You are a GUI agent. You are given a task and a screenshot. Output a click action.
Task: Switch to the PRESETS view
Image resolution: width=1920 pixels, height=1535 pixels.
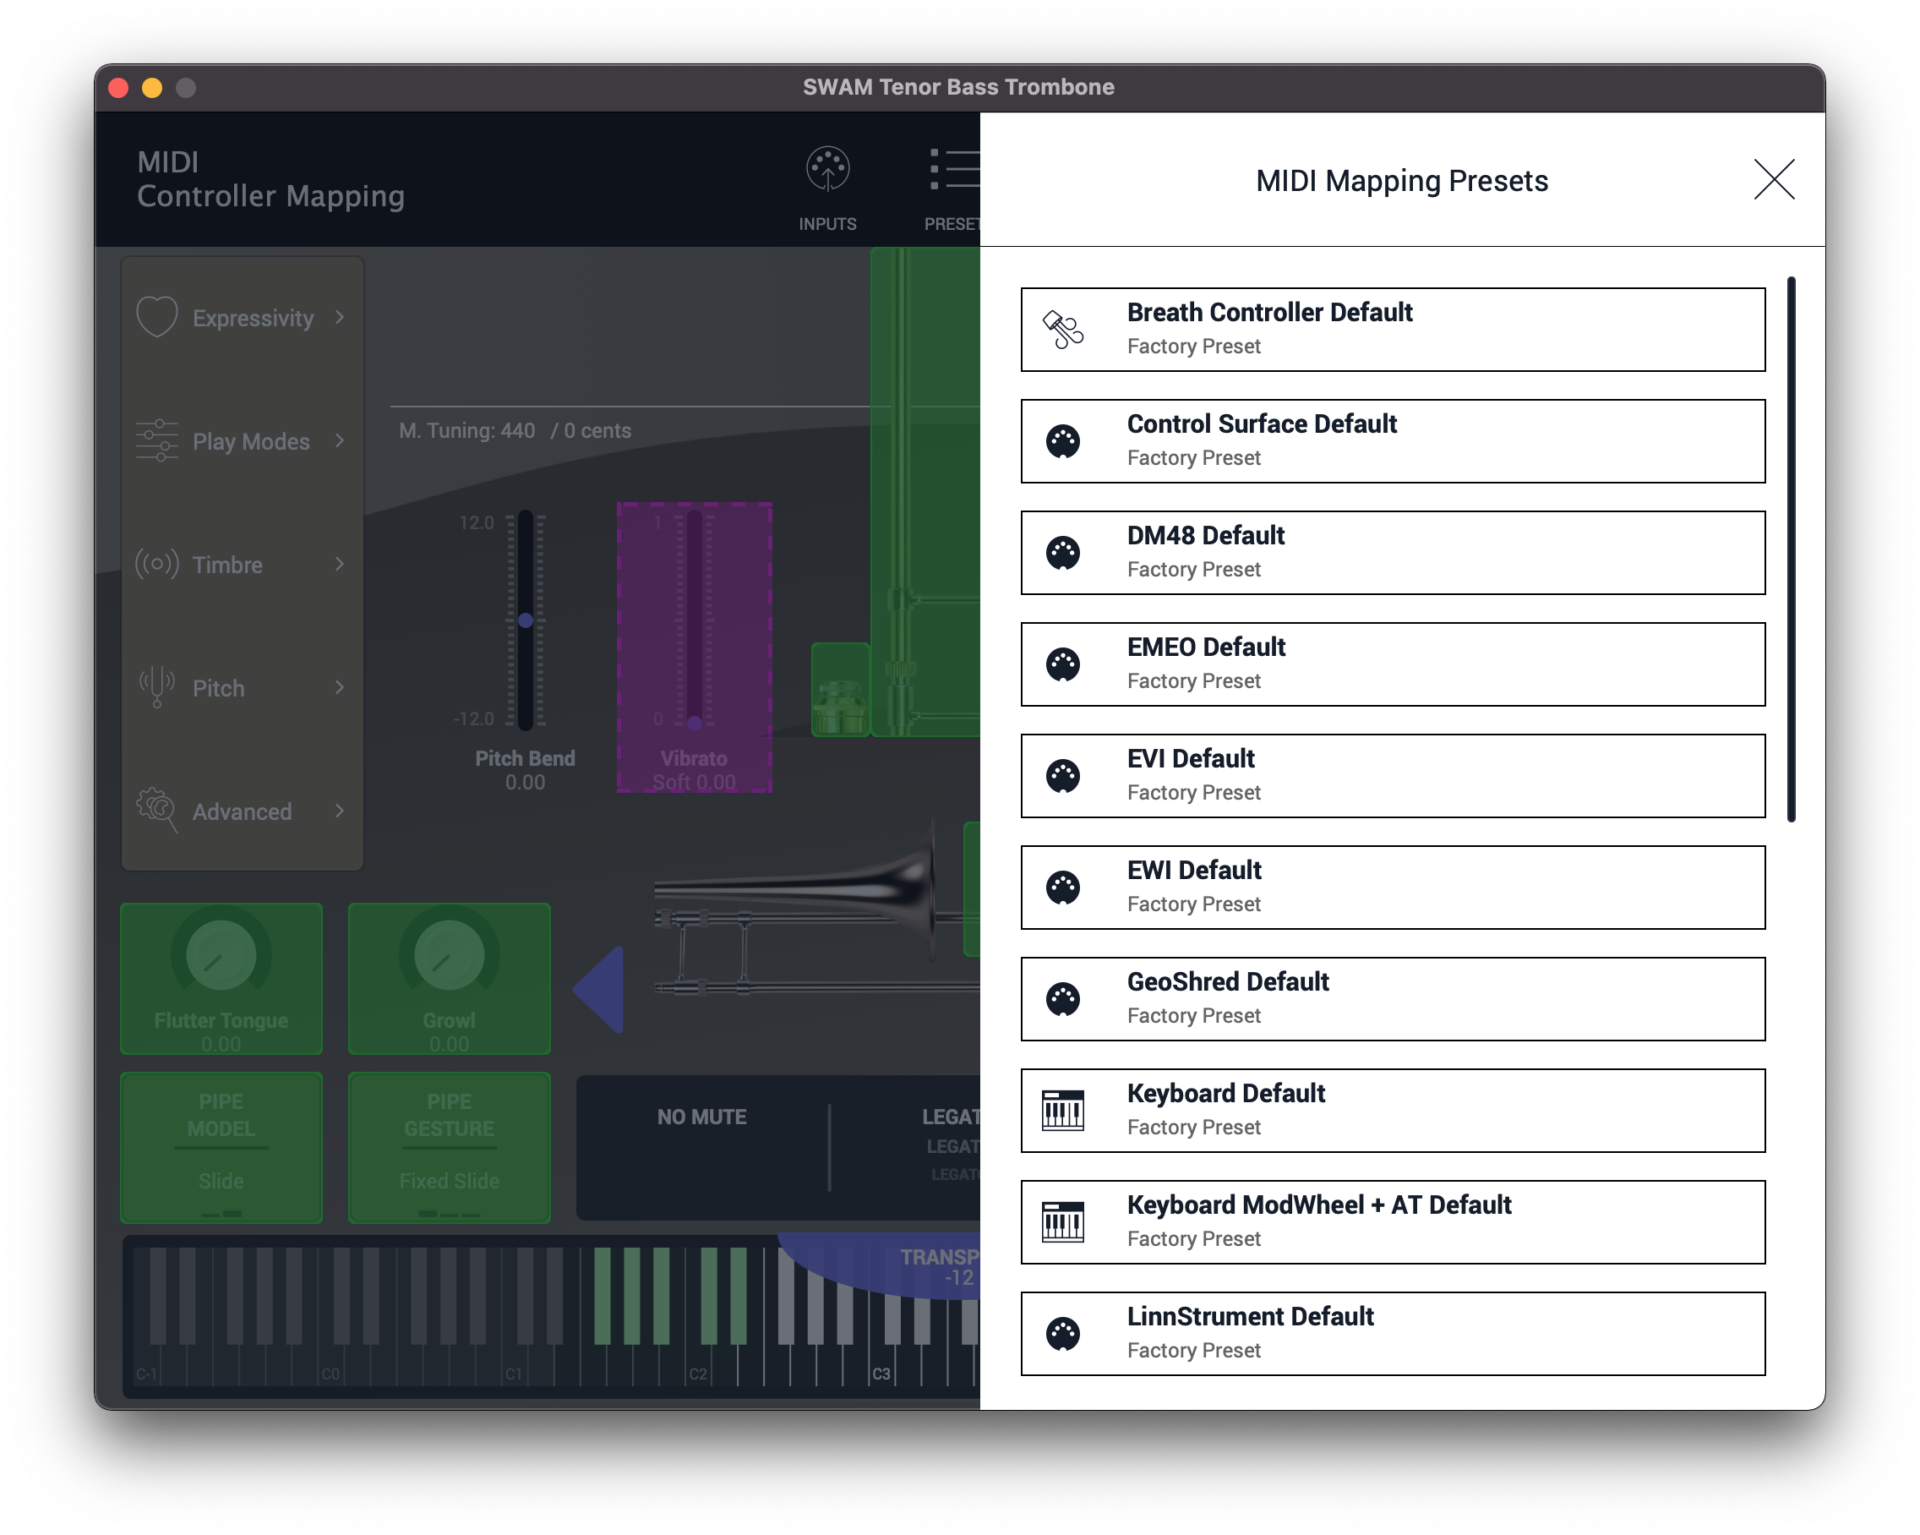951,185
